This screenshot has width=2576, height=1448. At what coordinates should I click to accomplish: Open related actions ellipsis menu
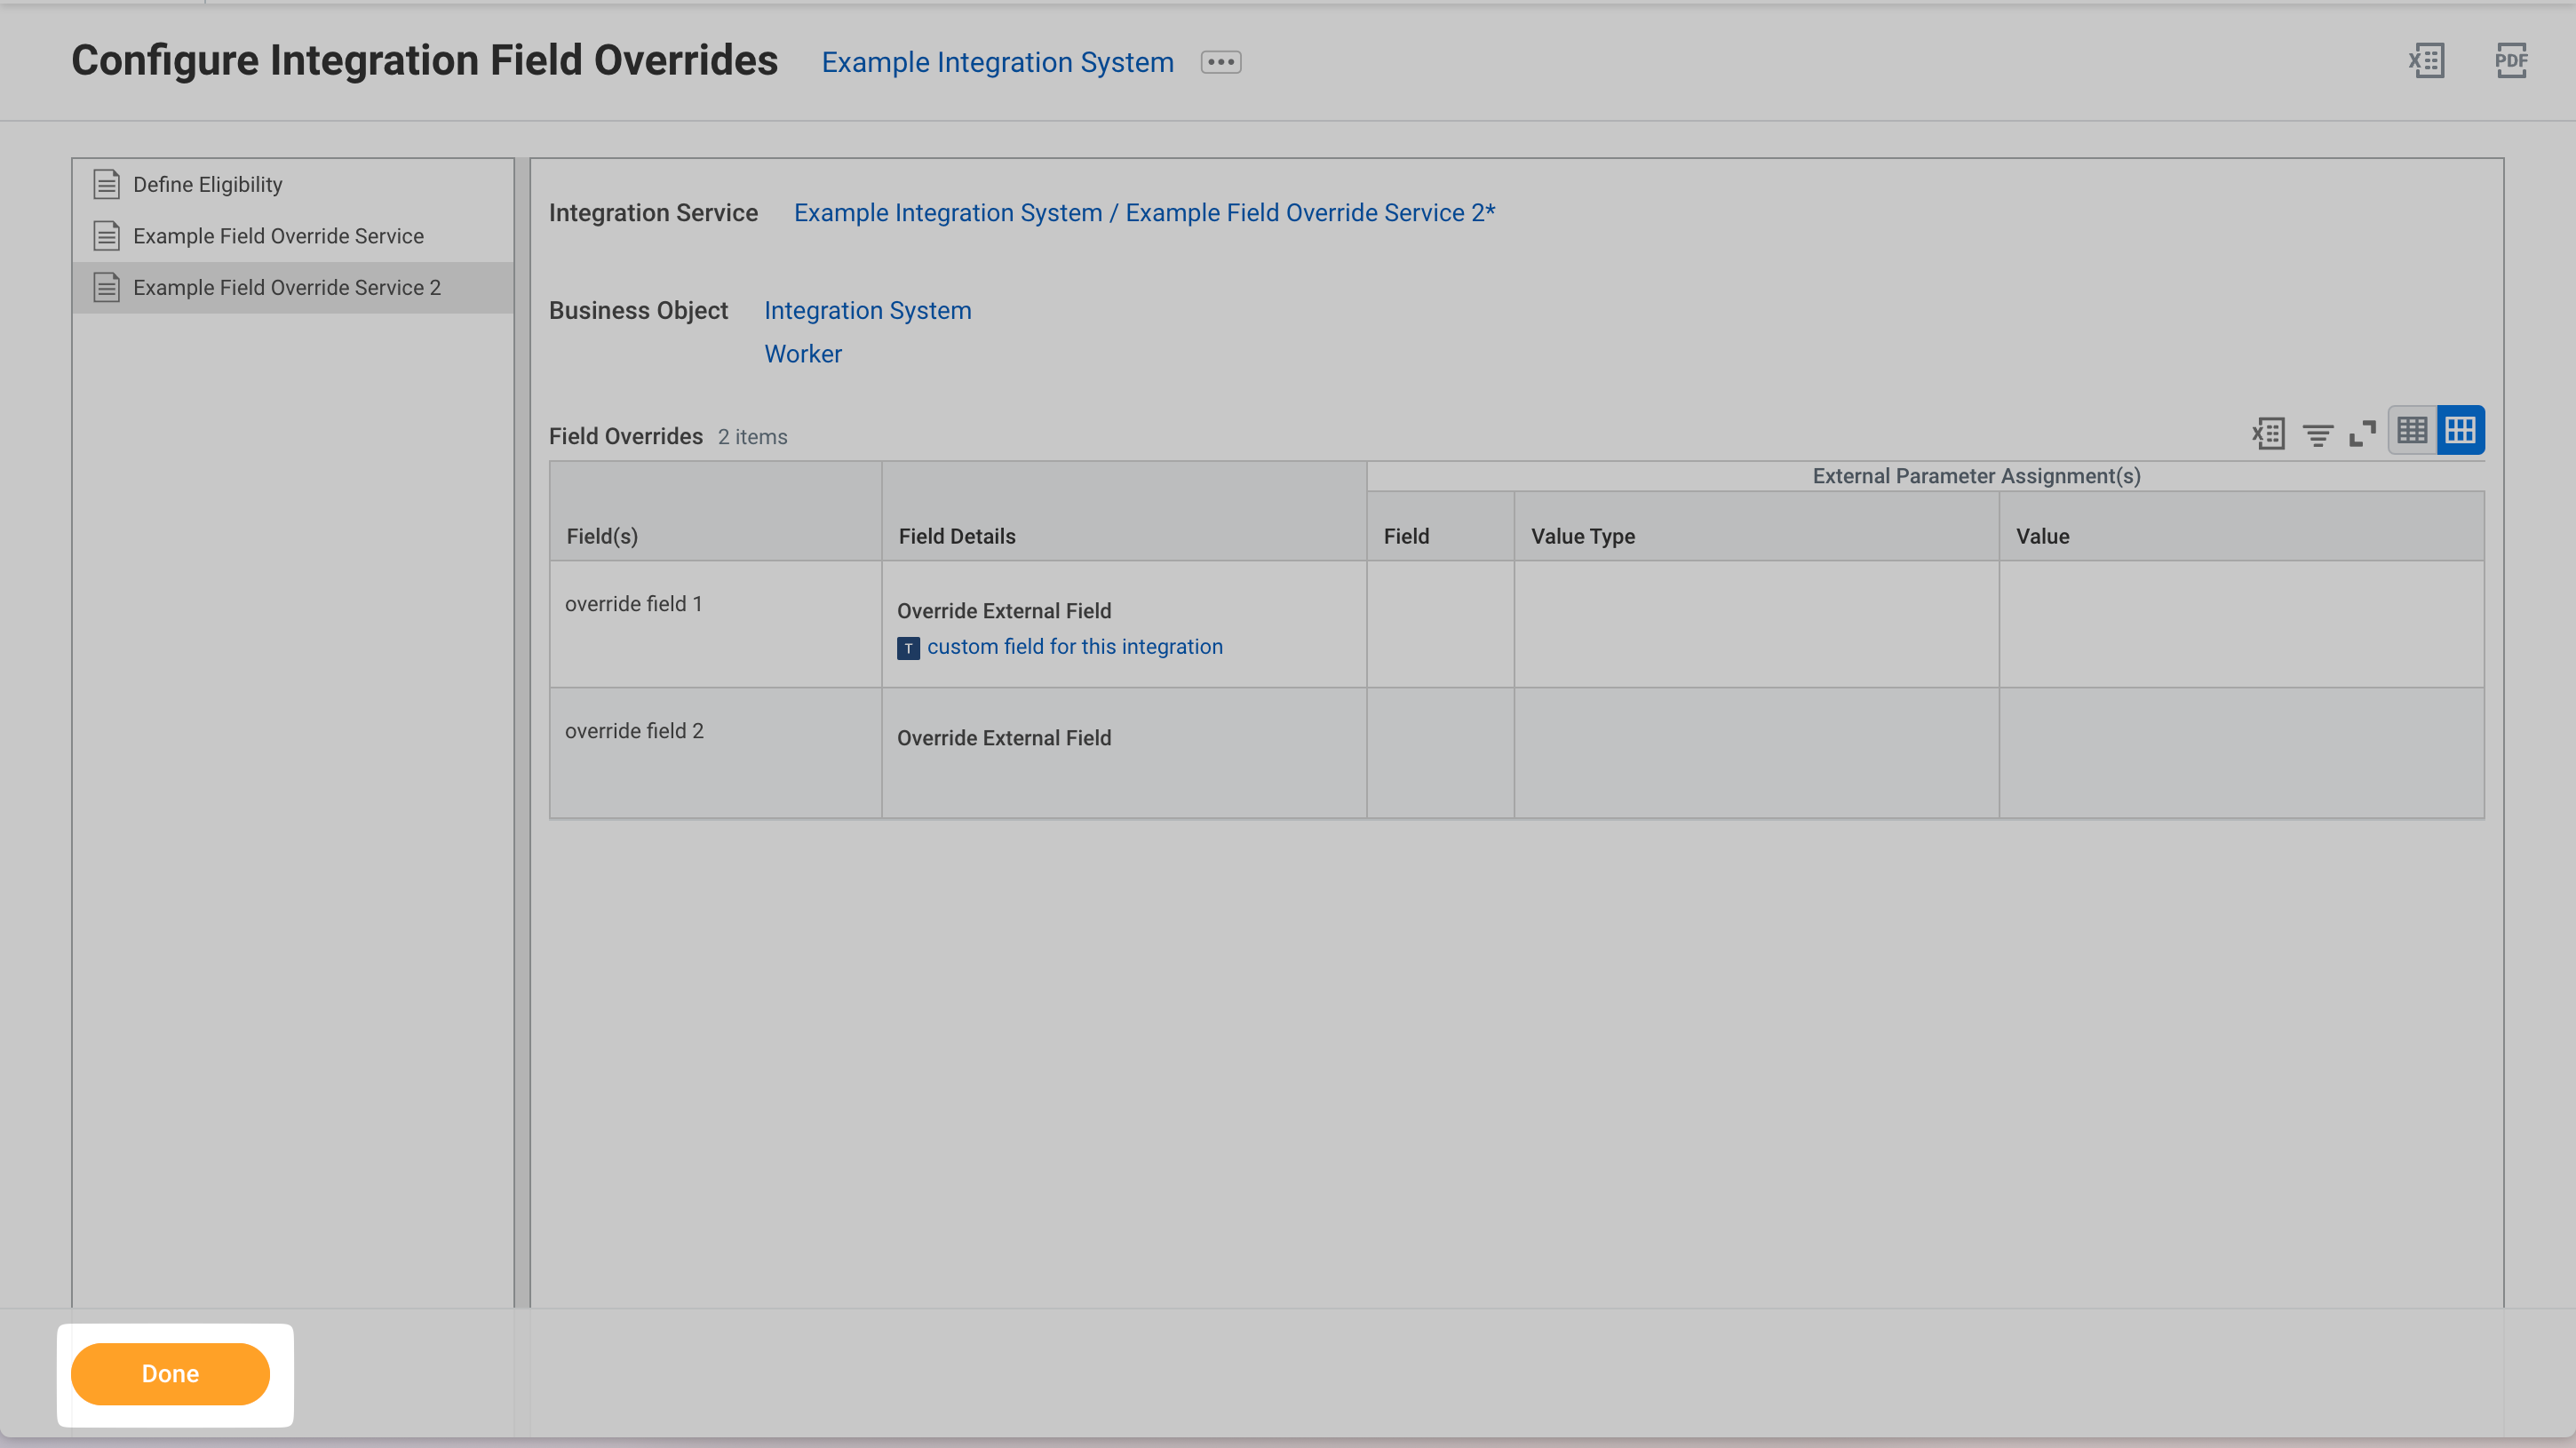pyautogui.click(x=1221, y=62)
